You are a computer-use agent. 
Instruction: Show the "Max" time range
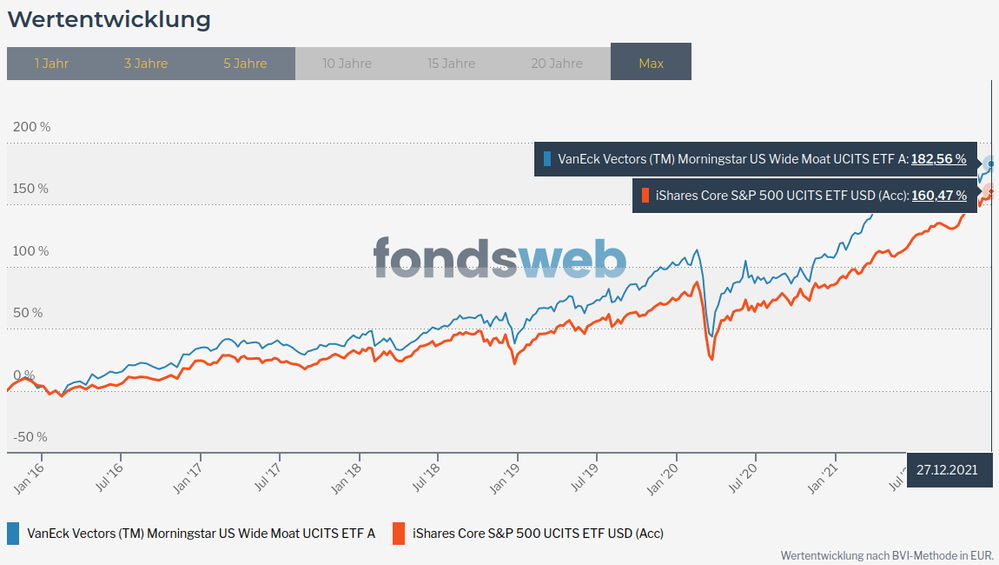tap(651, 63)
